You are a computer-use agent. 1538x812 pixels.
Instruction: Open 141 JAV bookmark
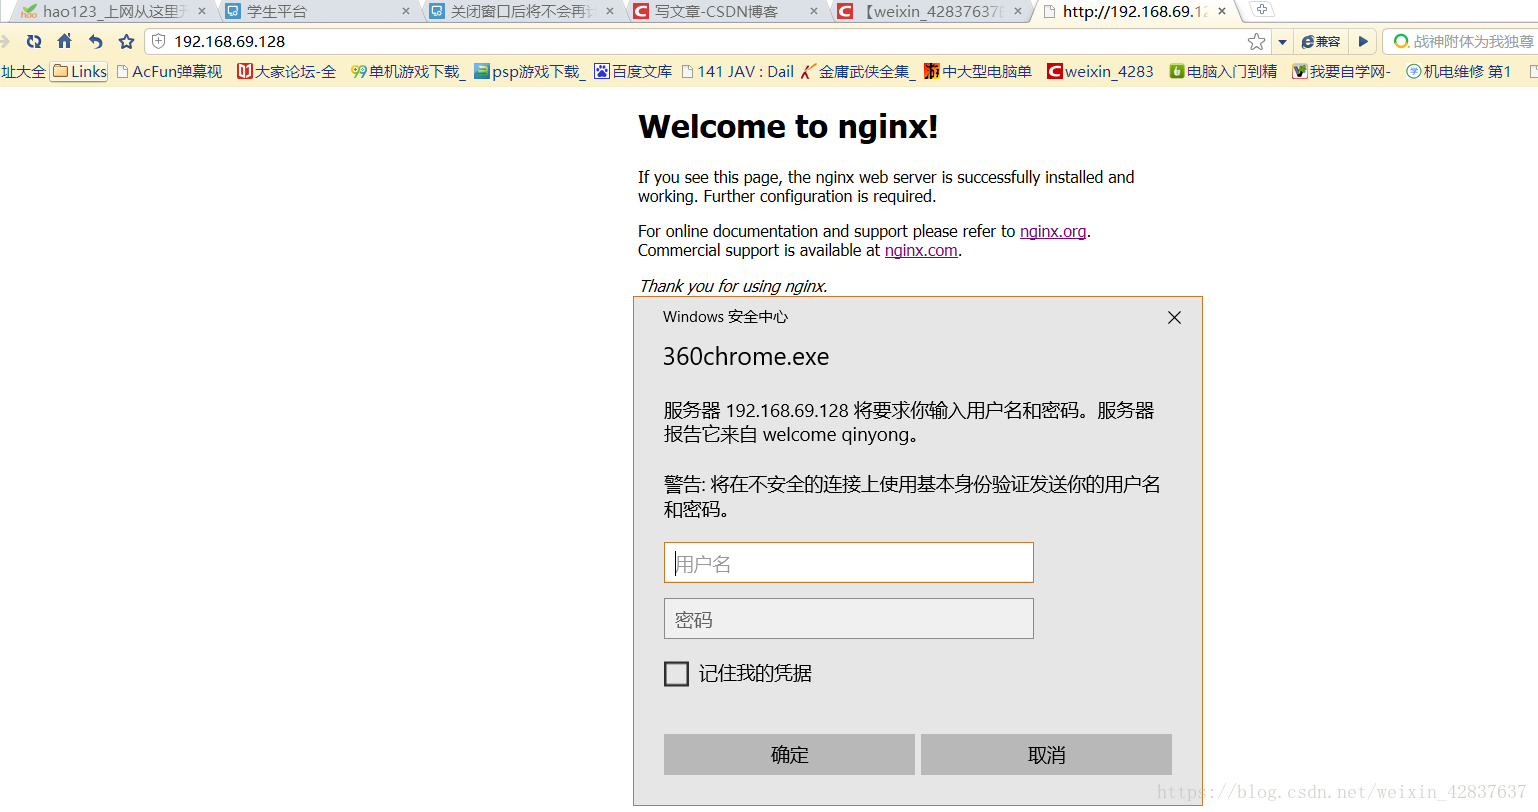click(738, 71)
